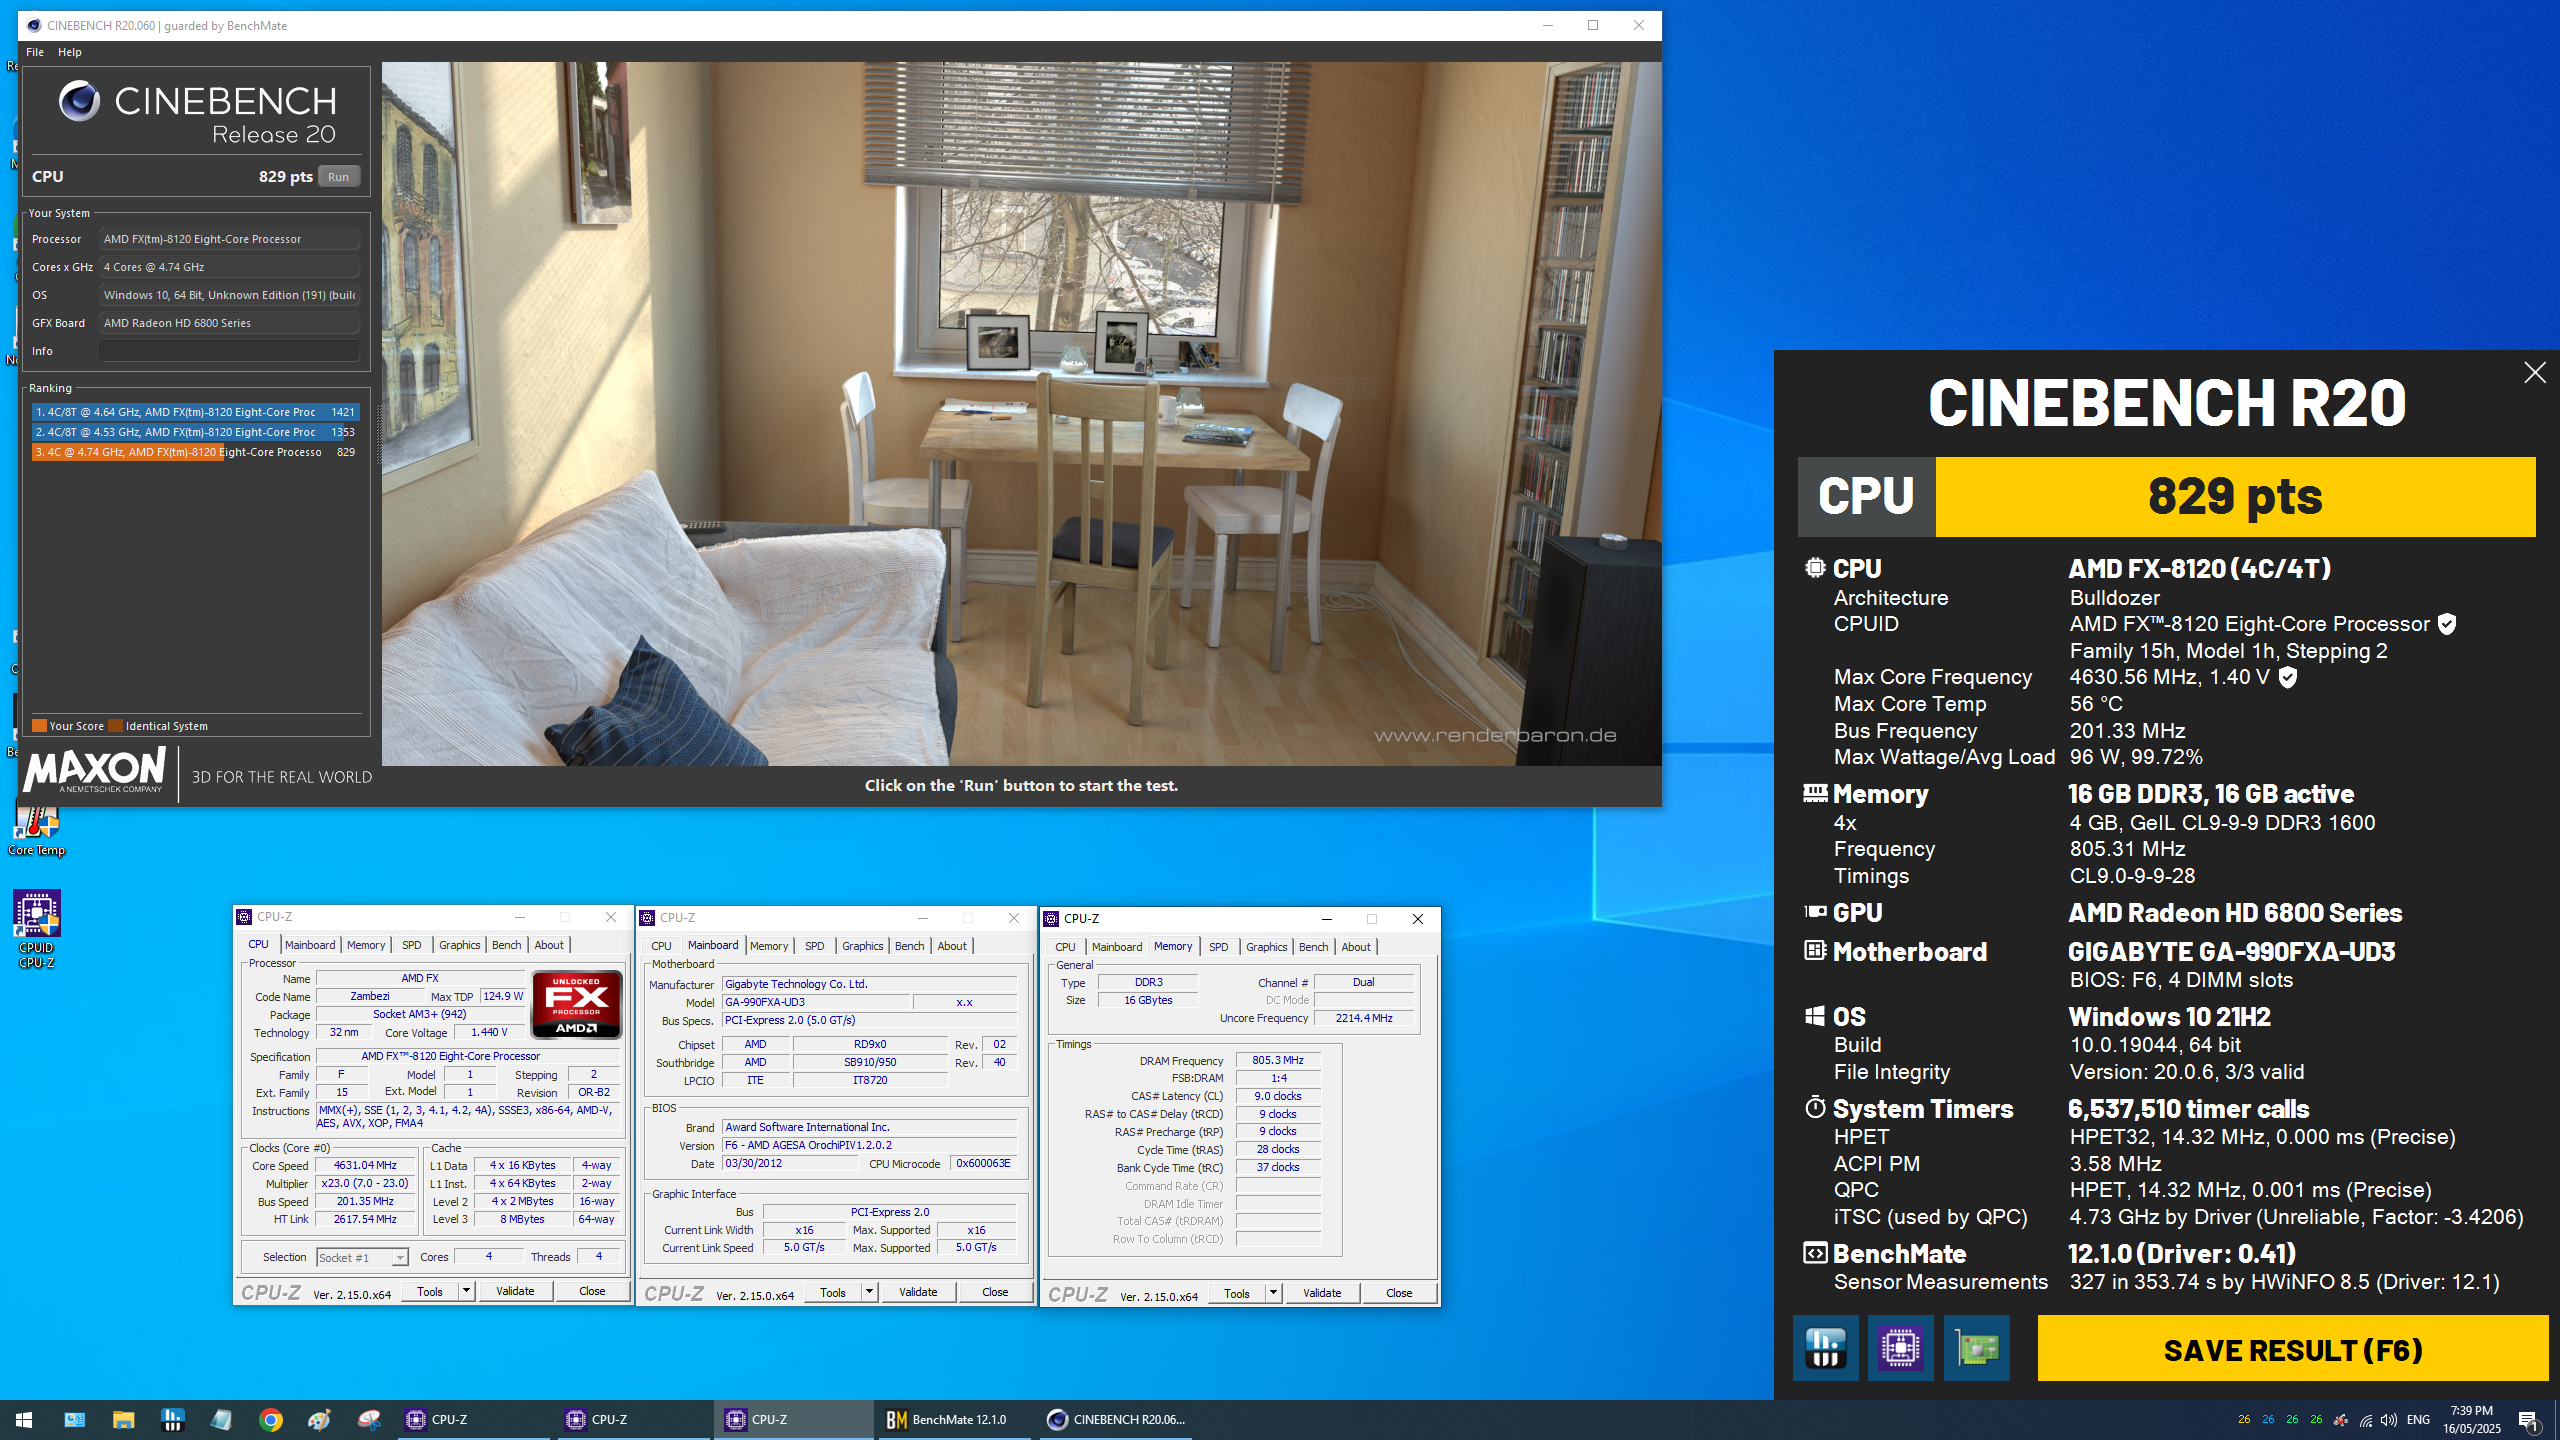The height and width of the screenshot is (1440, 2560).
Task: Launch GPU-Z card icon in BenchMate panel
Action: 1976,1348
